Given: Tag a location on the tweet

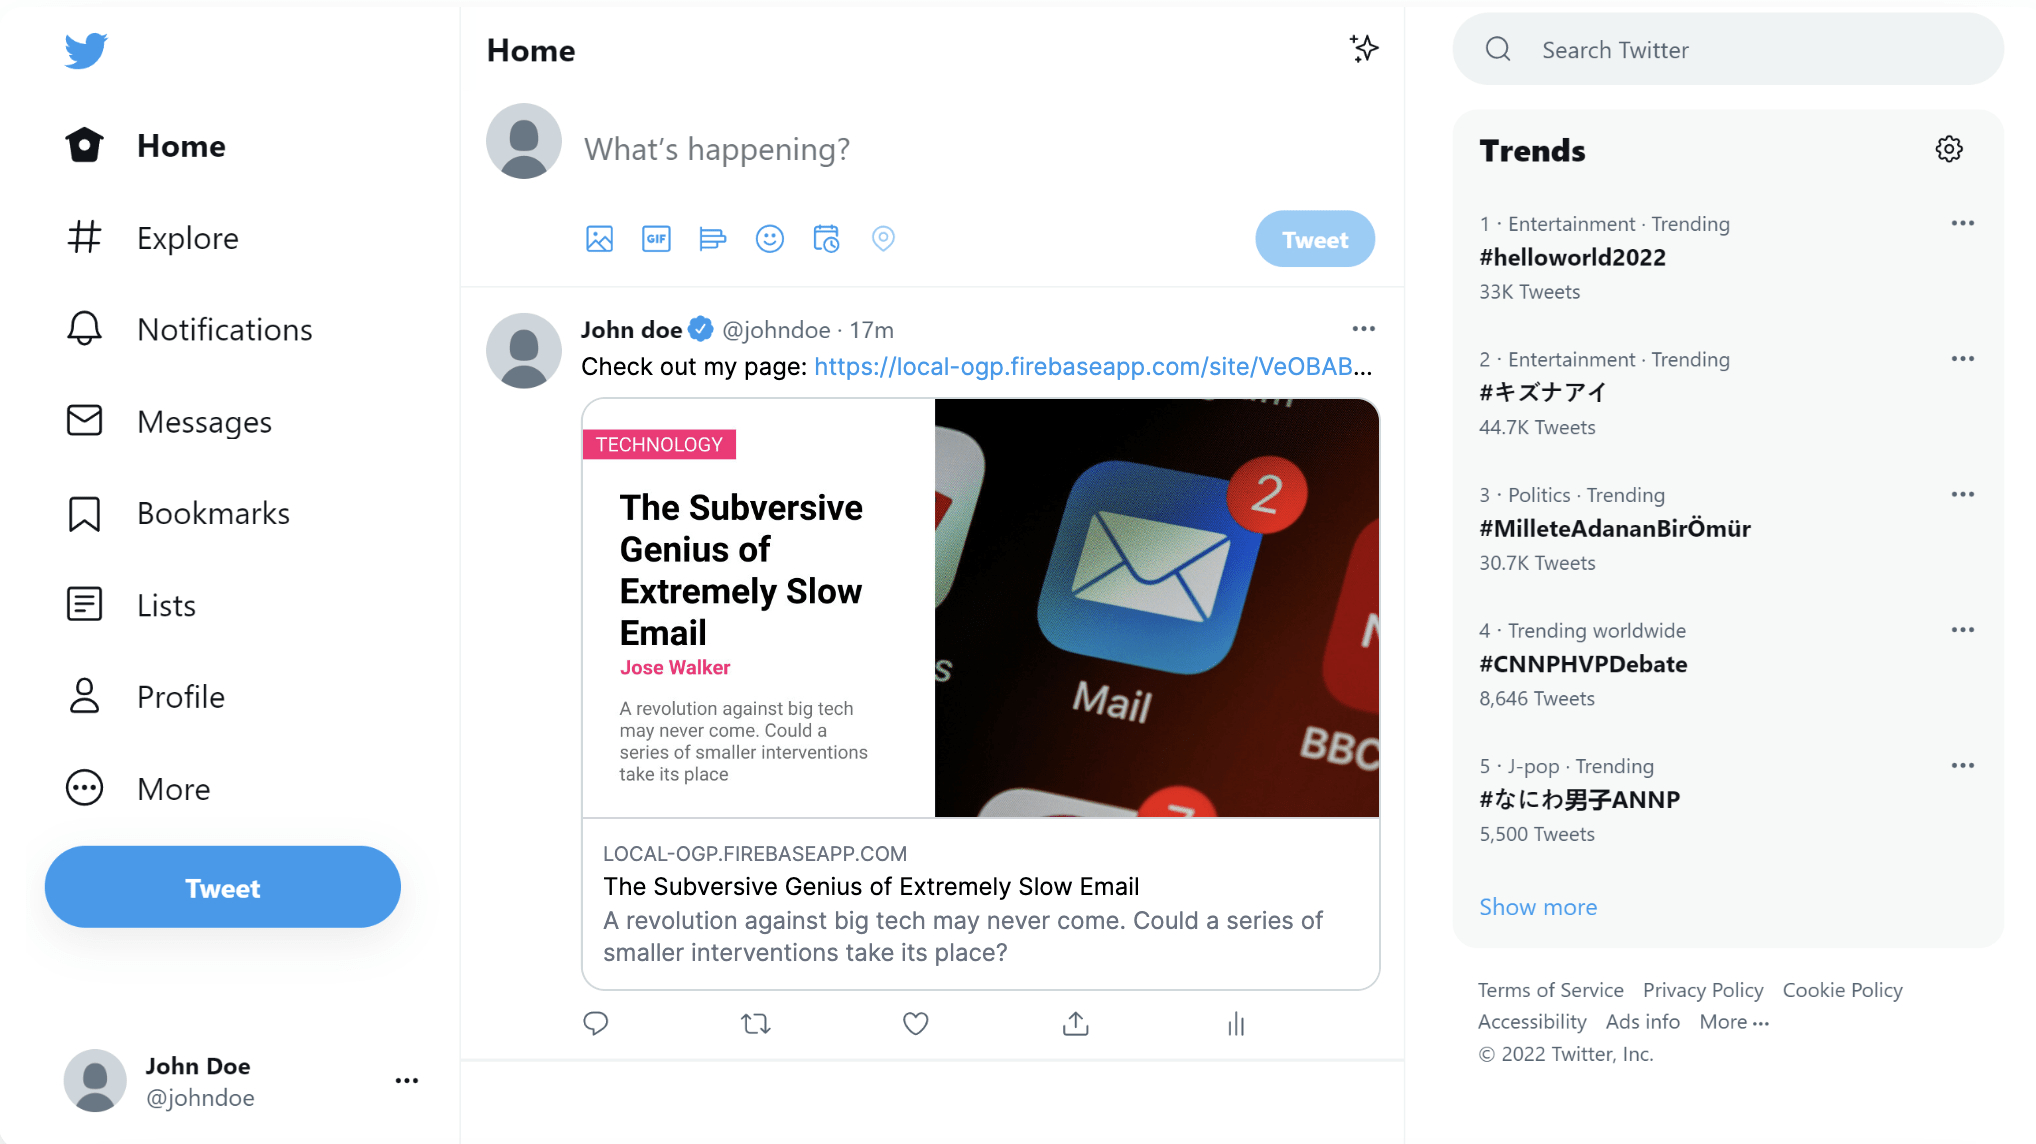Looking at the screenshot, I should [883, 239].
